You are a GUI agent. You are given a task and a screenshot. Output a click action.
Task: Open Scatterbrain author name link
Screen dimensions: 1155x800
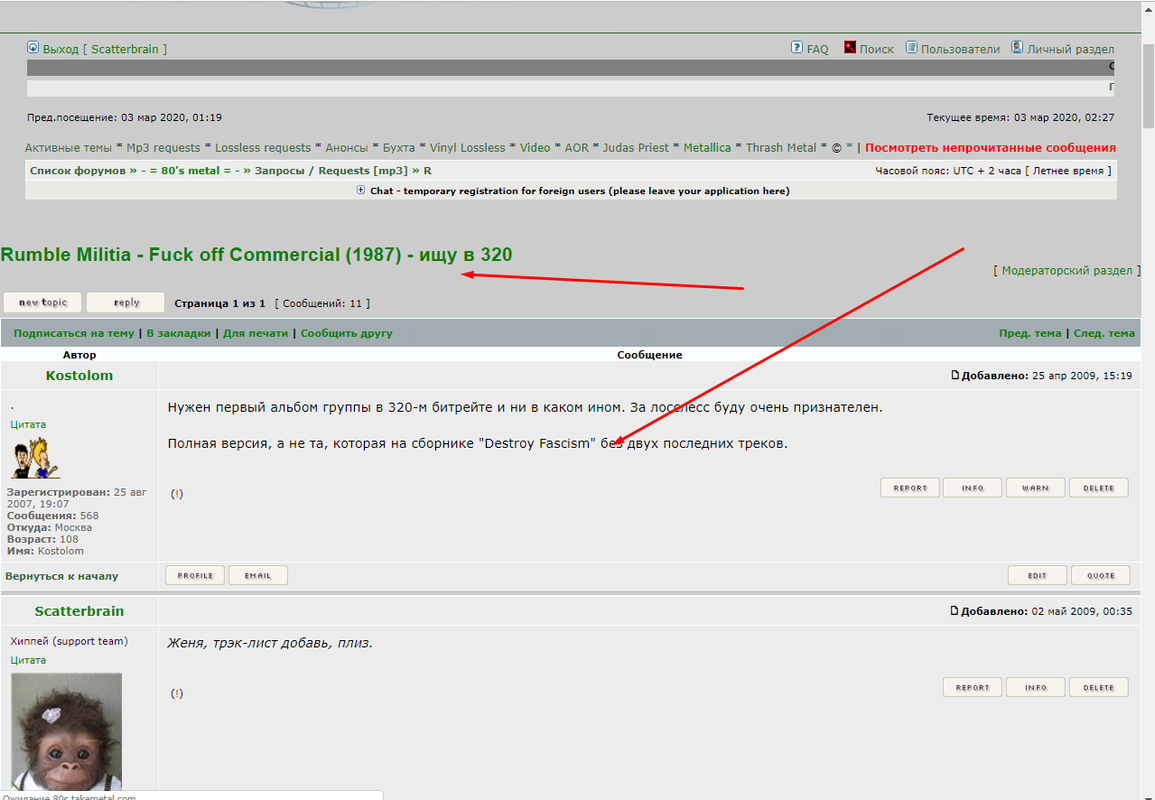tap(80, 611)
